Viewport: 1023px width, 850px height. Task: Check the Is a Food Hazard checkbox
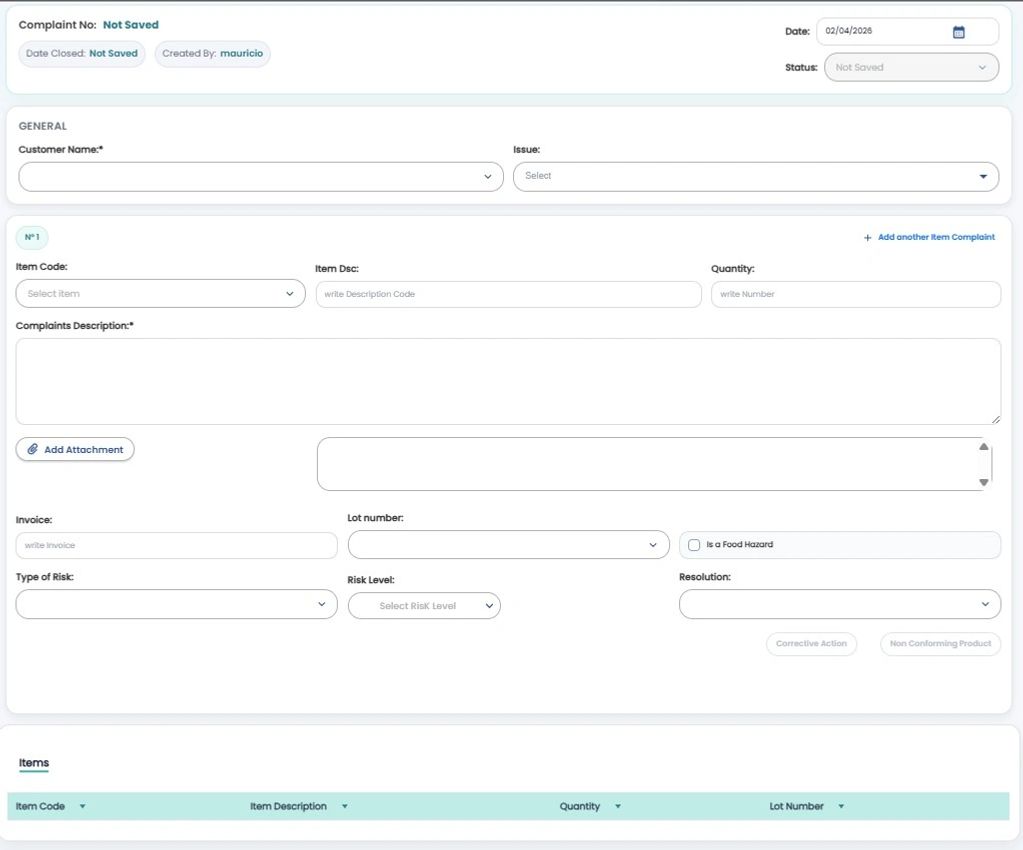pos(694,545)
